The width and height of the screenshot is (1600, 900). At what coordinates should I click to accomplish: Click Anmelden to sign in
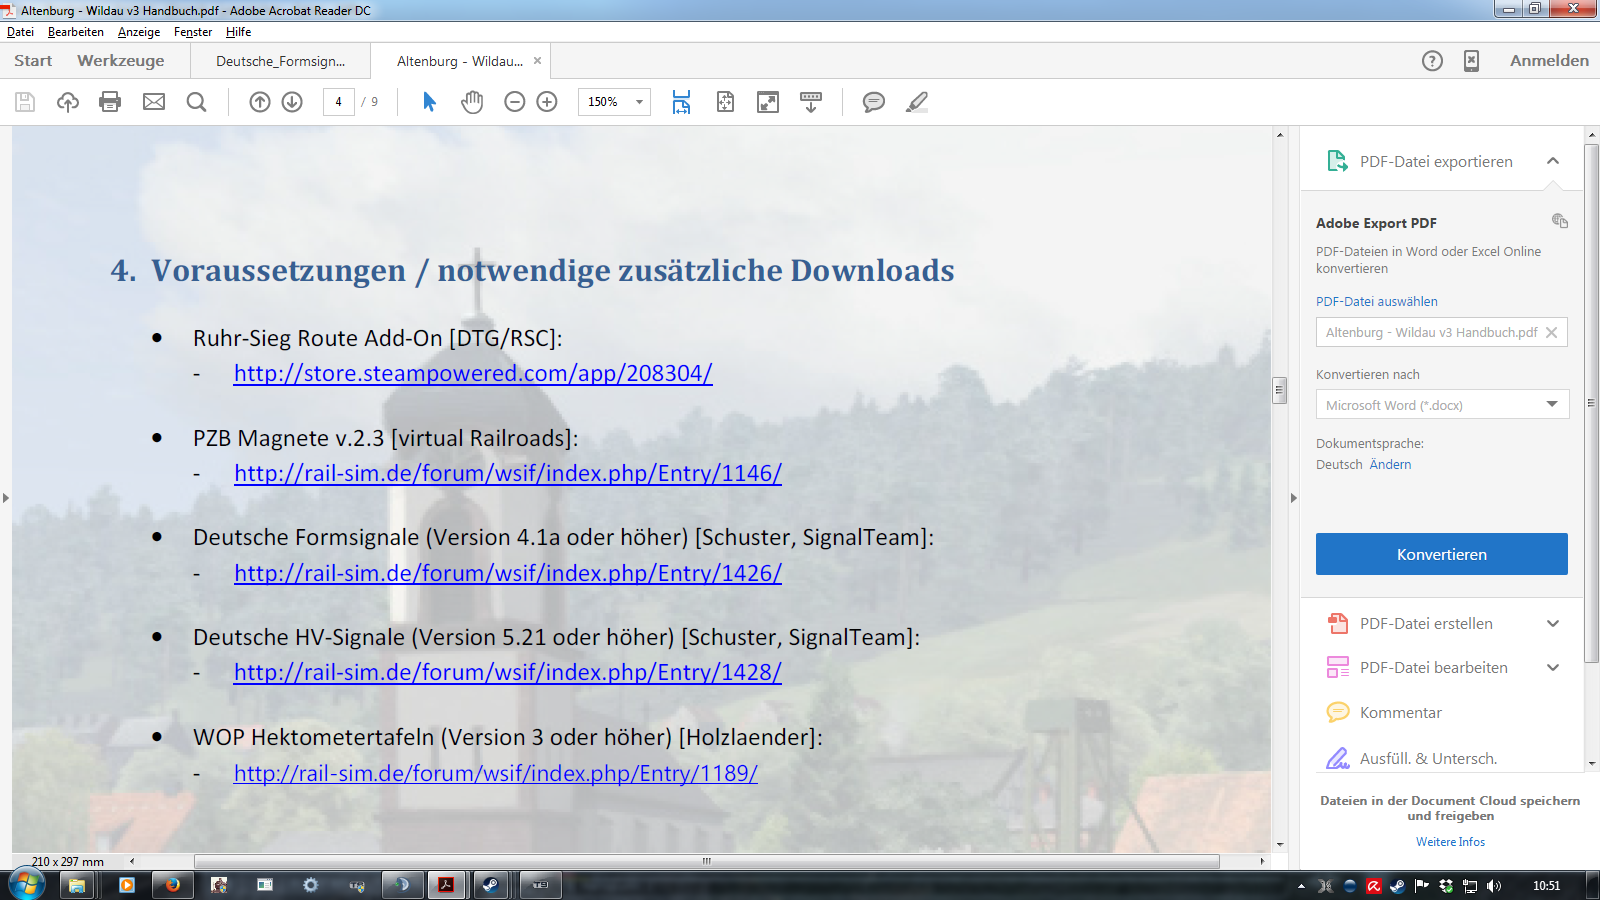1549,61
